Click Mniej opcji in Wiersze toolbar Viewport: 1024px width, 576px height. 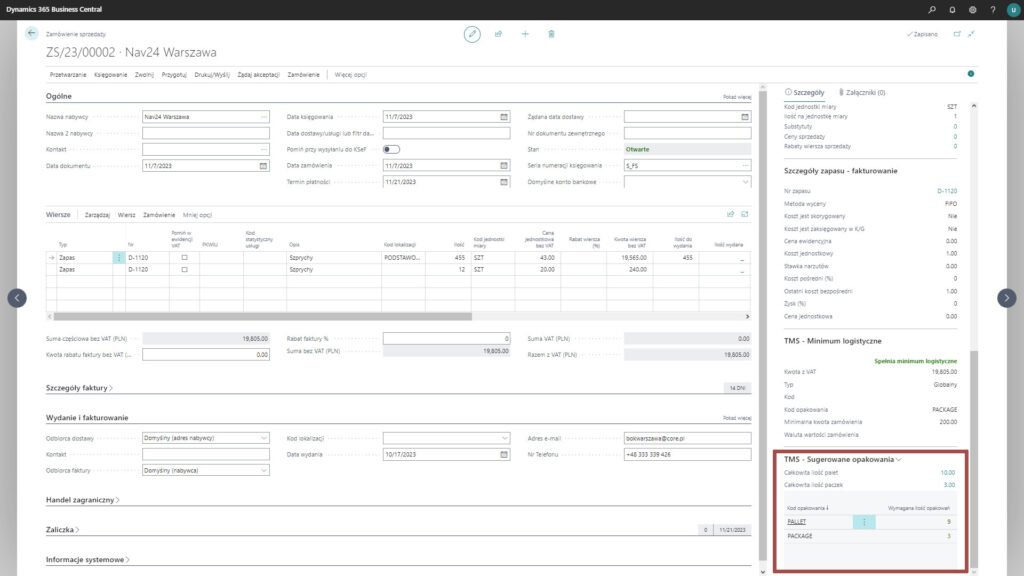click(197, 215)
